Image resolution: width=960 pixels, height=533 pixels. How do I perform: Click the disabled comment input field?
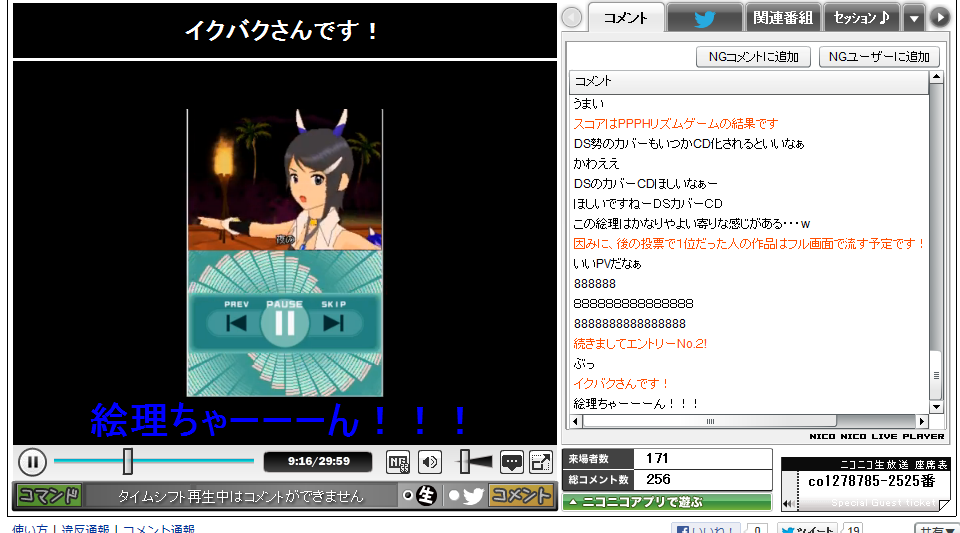click(x=241, y=496)
